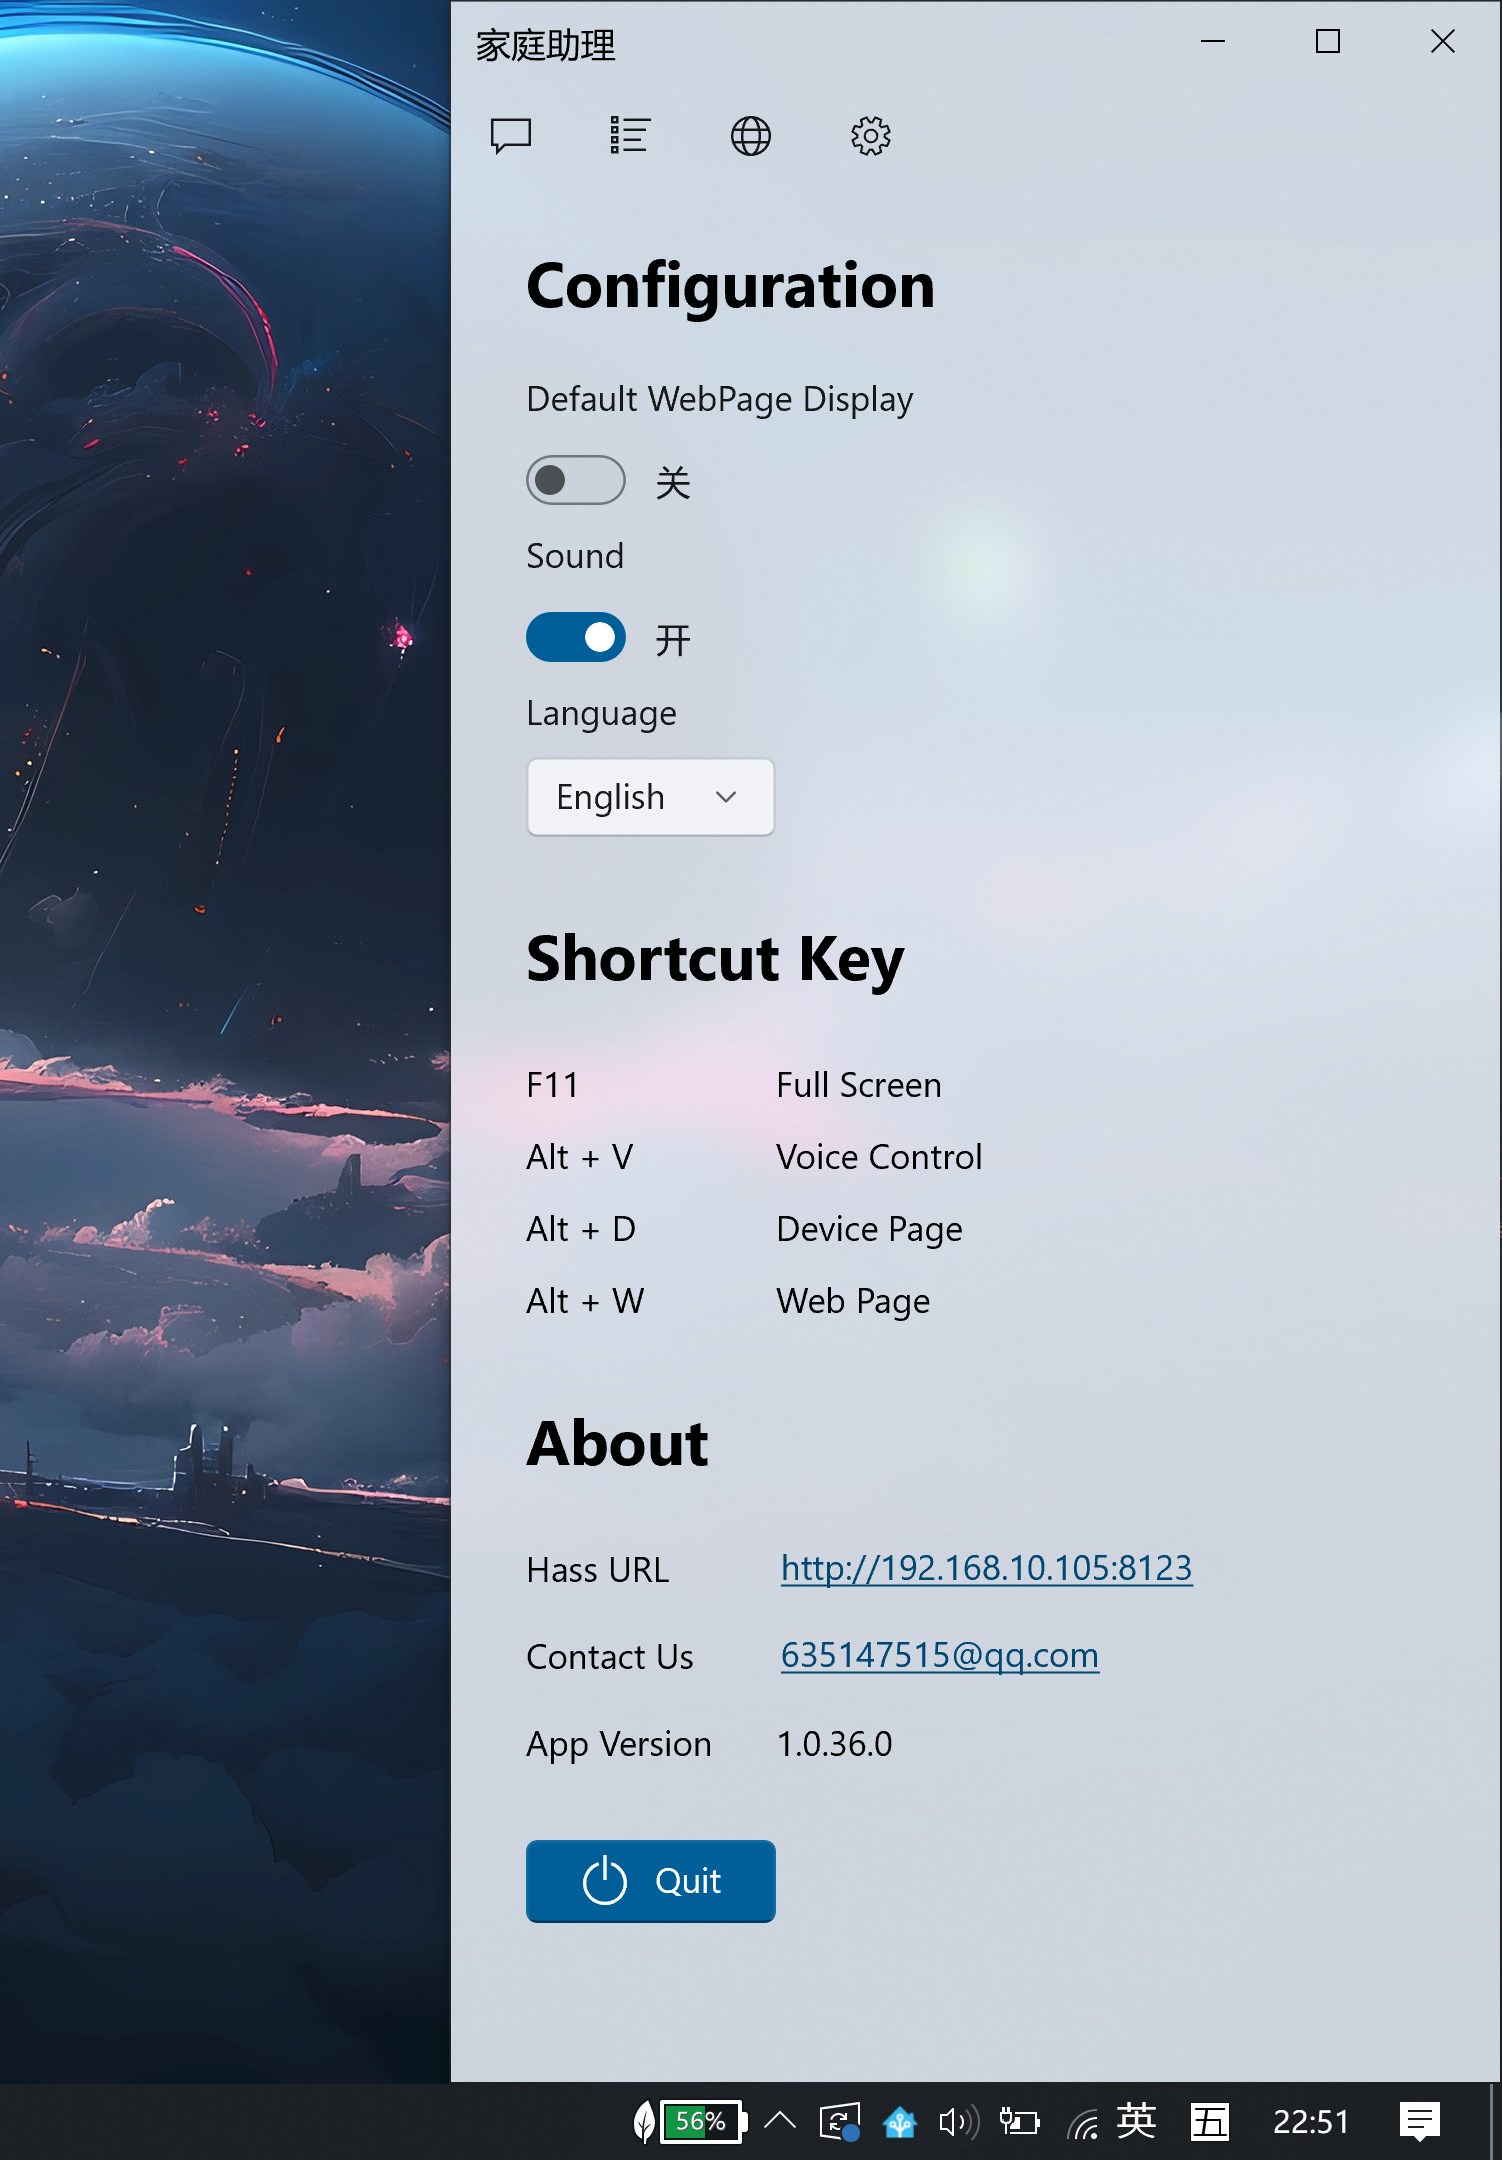
Task: Open the web page globe tab
Action: [x=751, y=135]
